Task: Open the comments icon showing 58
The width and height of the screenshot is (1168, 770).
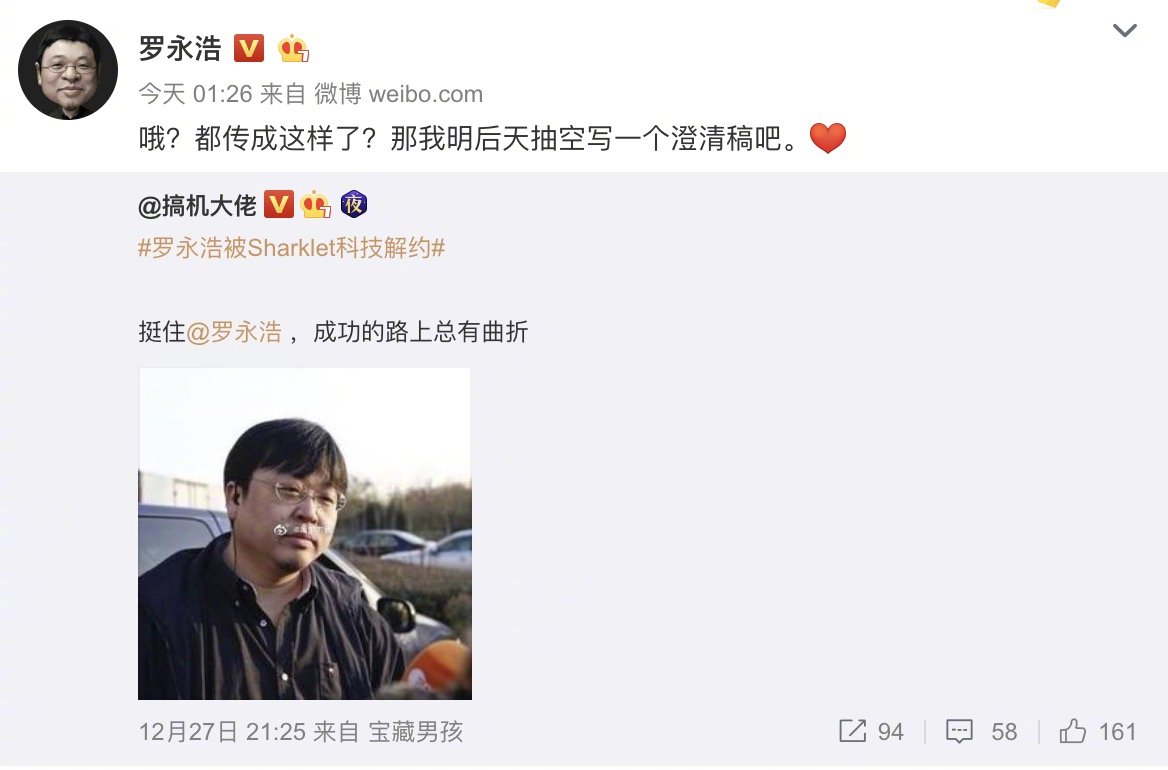Action: (x=981, y=731)
